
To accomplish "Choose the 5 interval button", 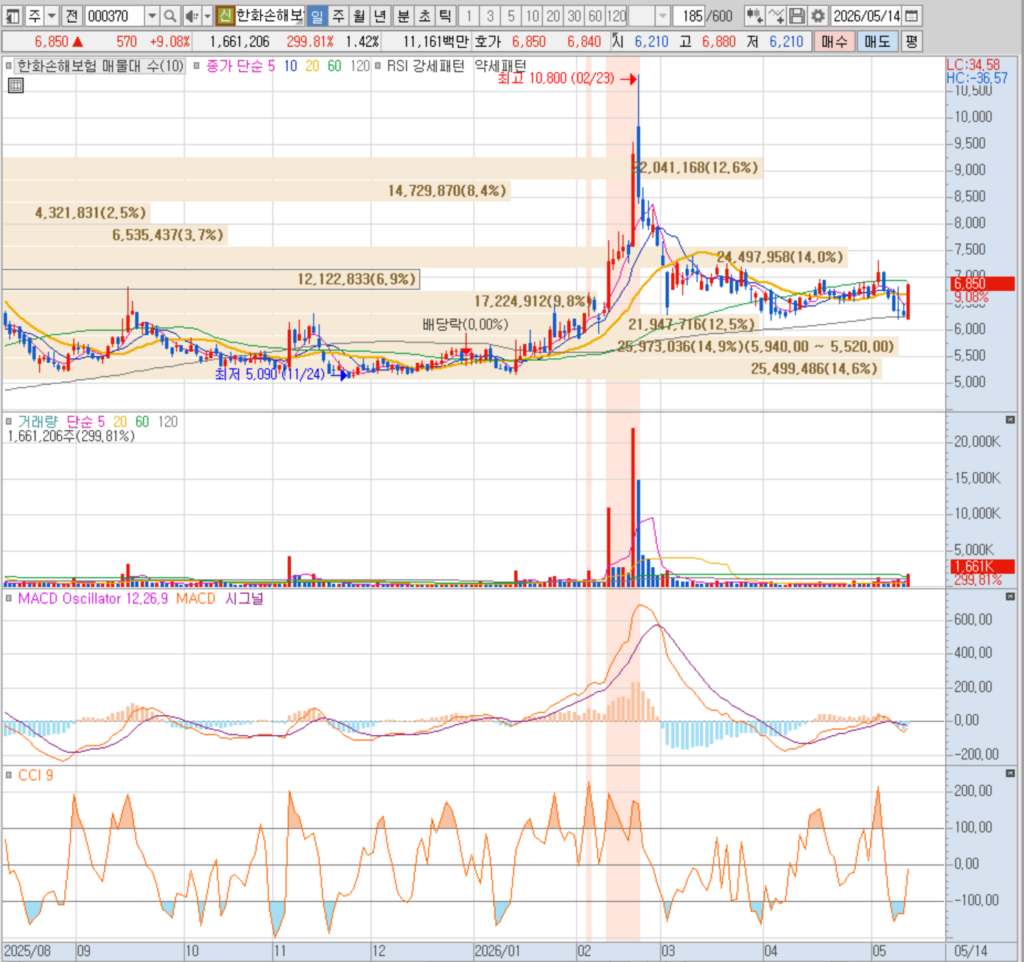I will click(x=511, y=16).
